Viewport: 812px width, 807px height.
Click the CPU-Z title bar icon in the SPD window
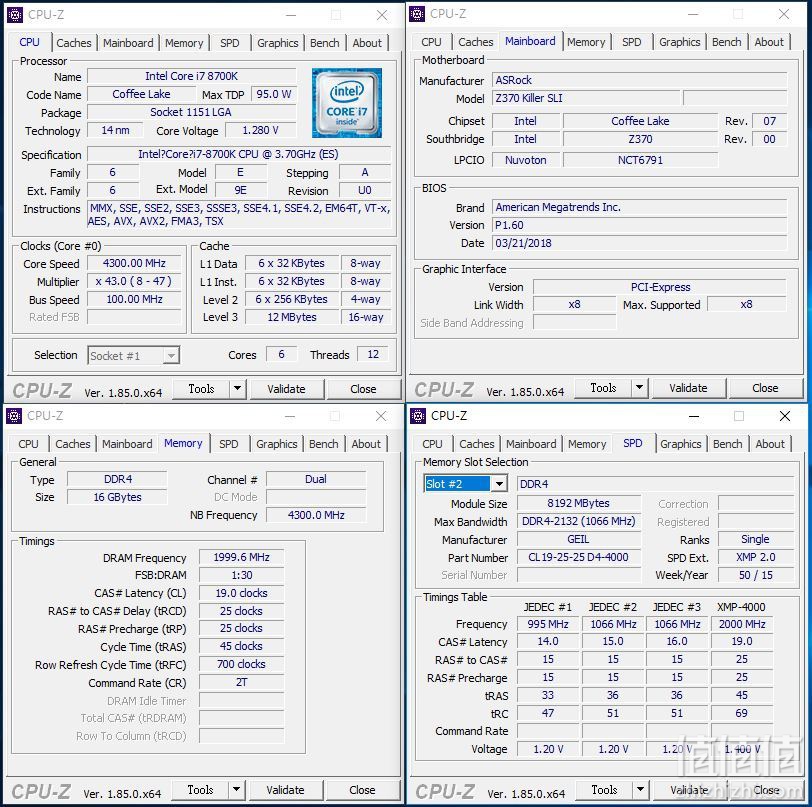[x=417, y=416]
